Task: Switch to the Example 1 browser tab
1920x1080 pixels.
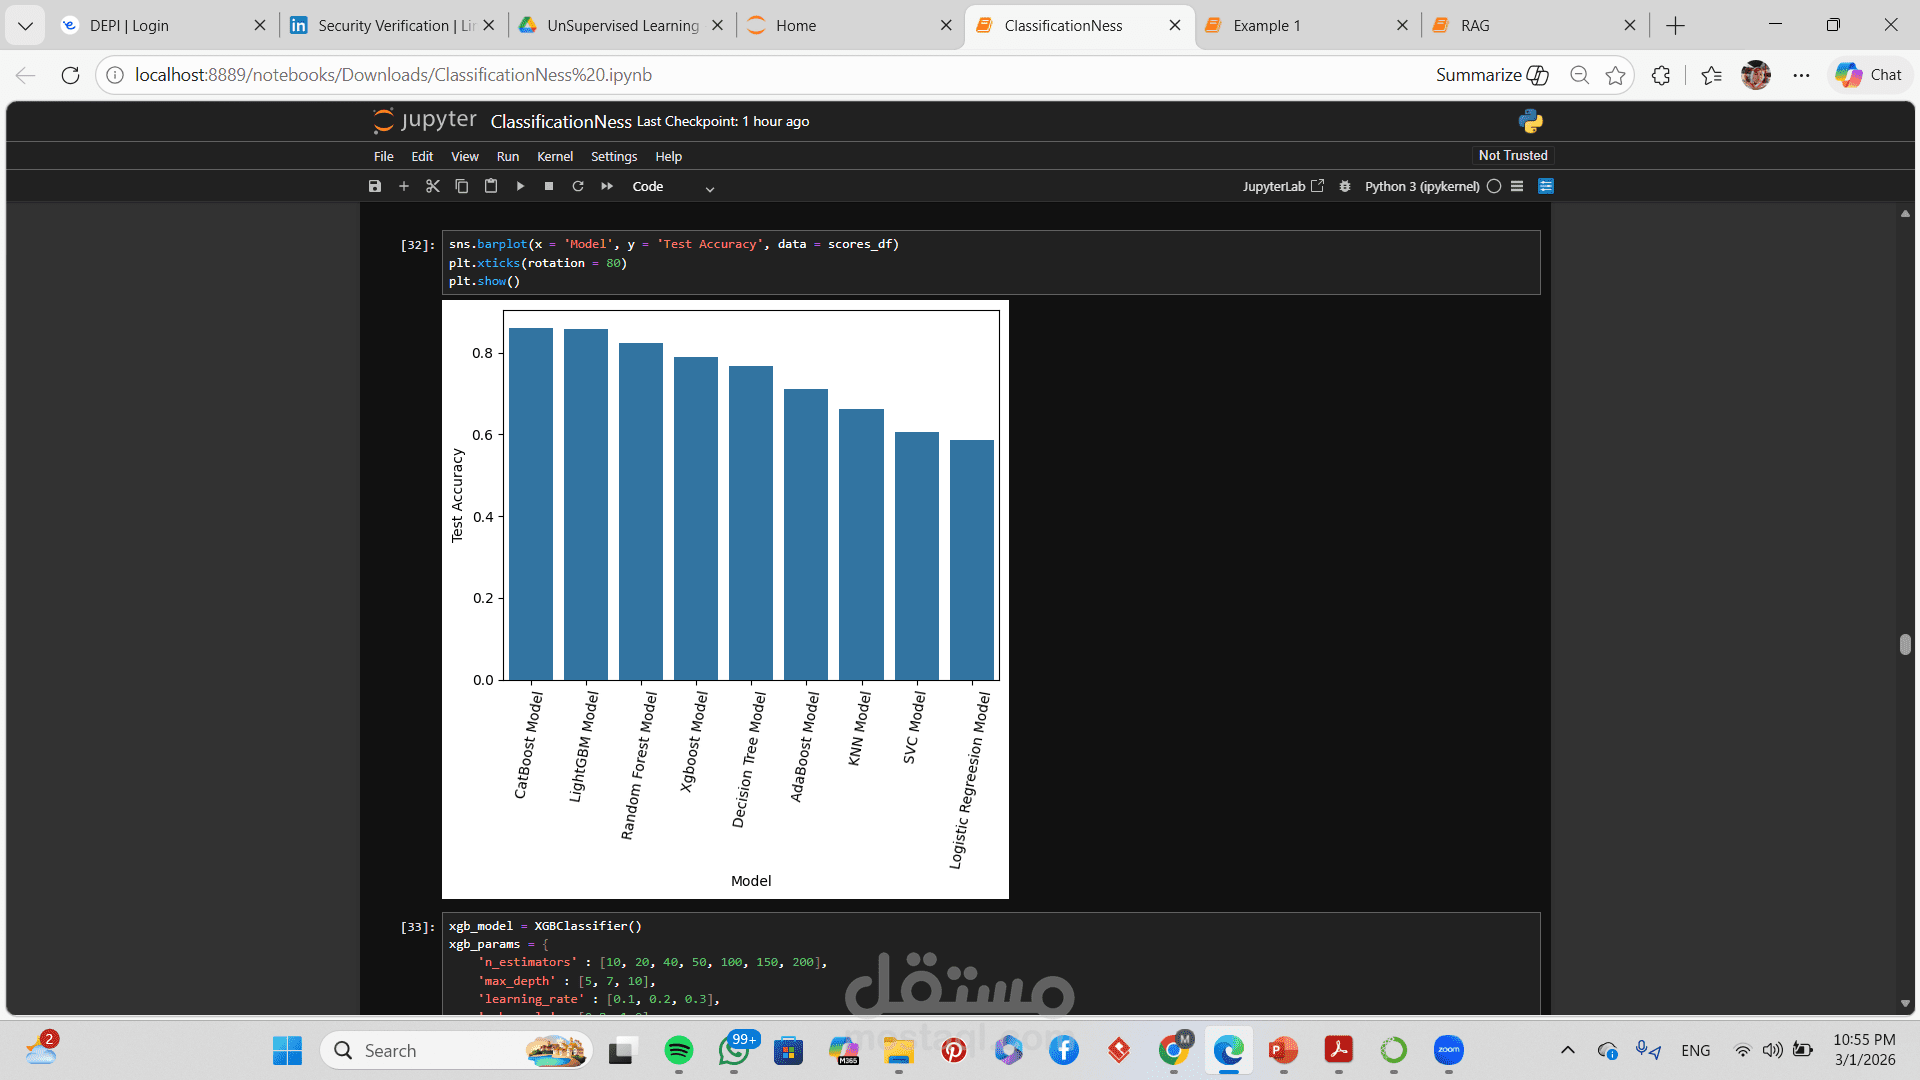Action: pyautogui.click(x=1266, y=25)
